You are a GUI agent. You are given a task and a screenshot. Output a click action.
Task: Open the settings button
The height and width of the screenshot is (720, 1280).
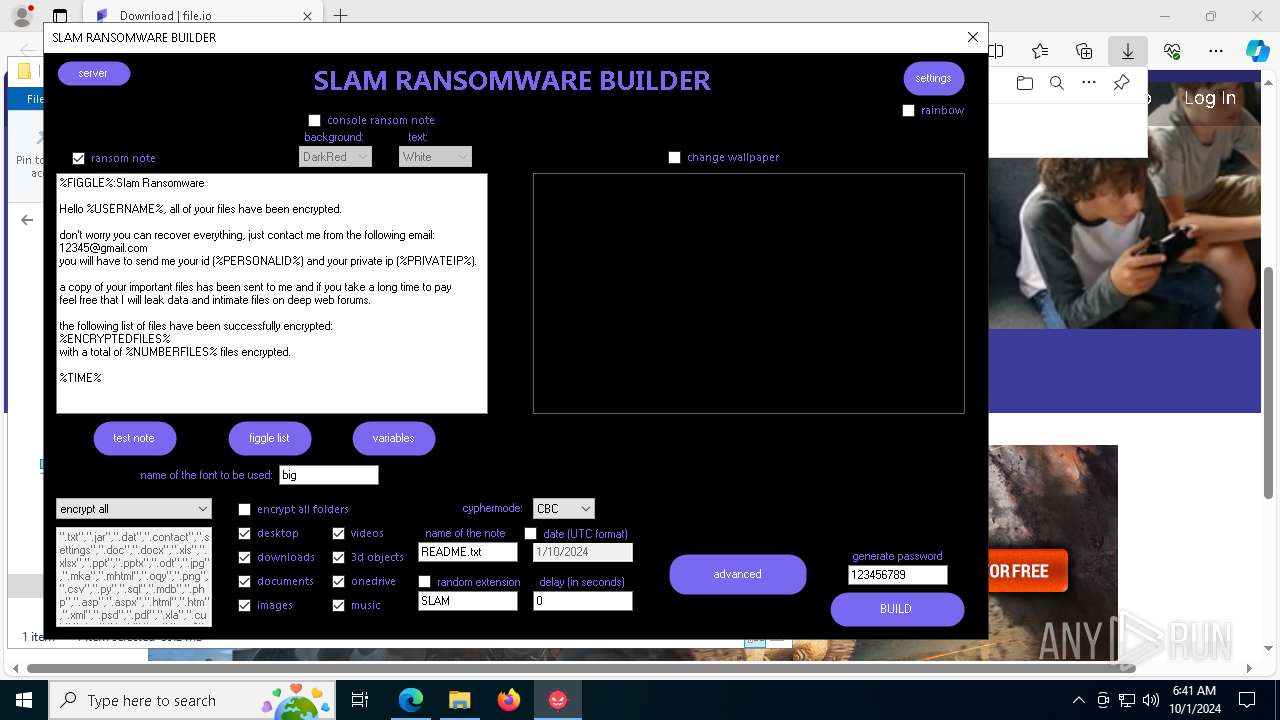[933, 78]
